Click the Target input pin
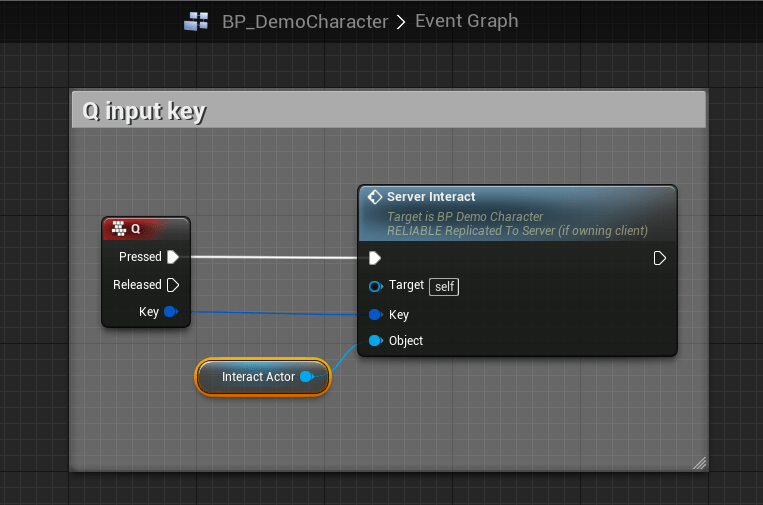 [375, 286]
